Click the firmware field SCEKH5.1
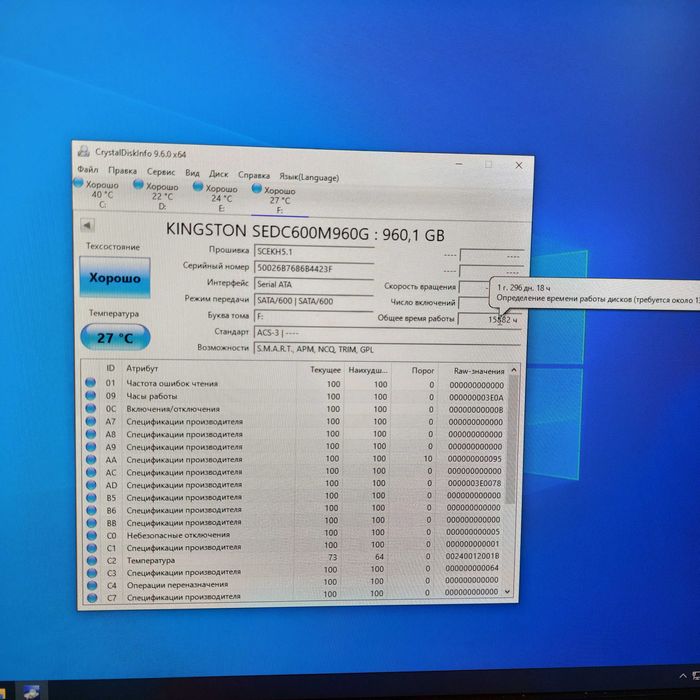This screenshot has height=700, width=700. (314, 251)
